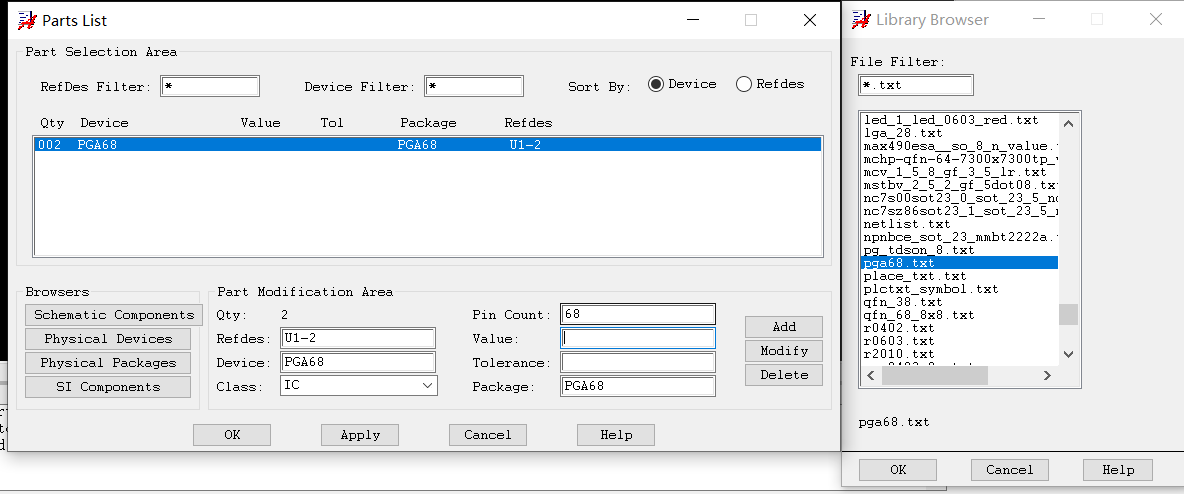
Task: Select the Device sort radio button
Action: coord(656,84)
